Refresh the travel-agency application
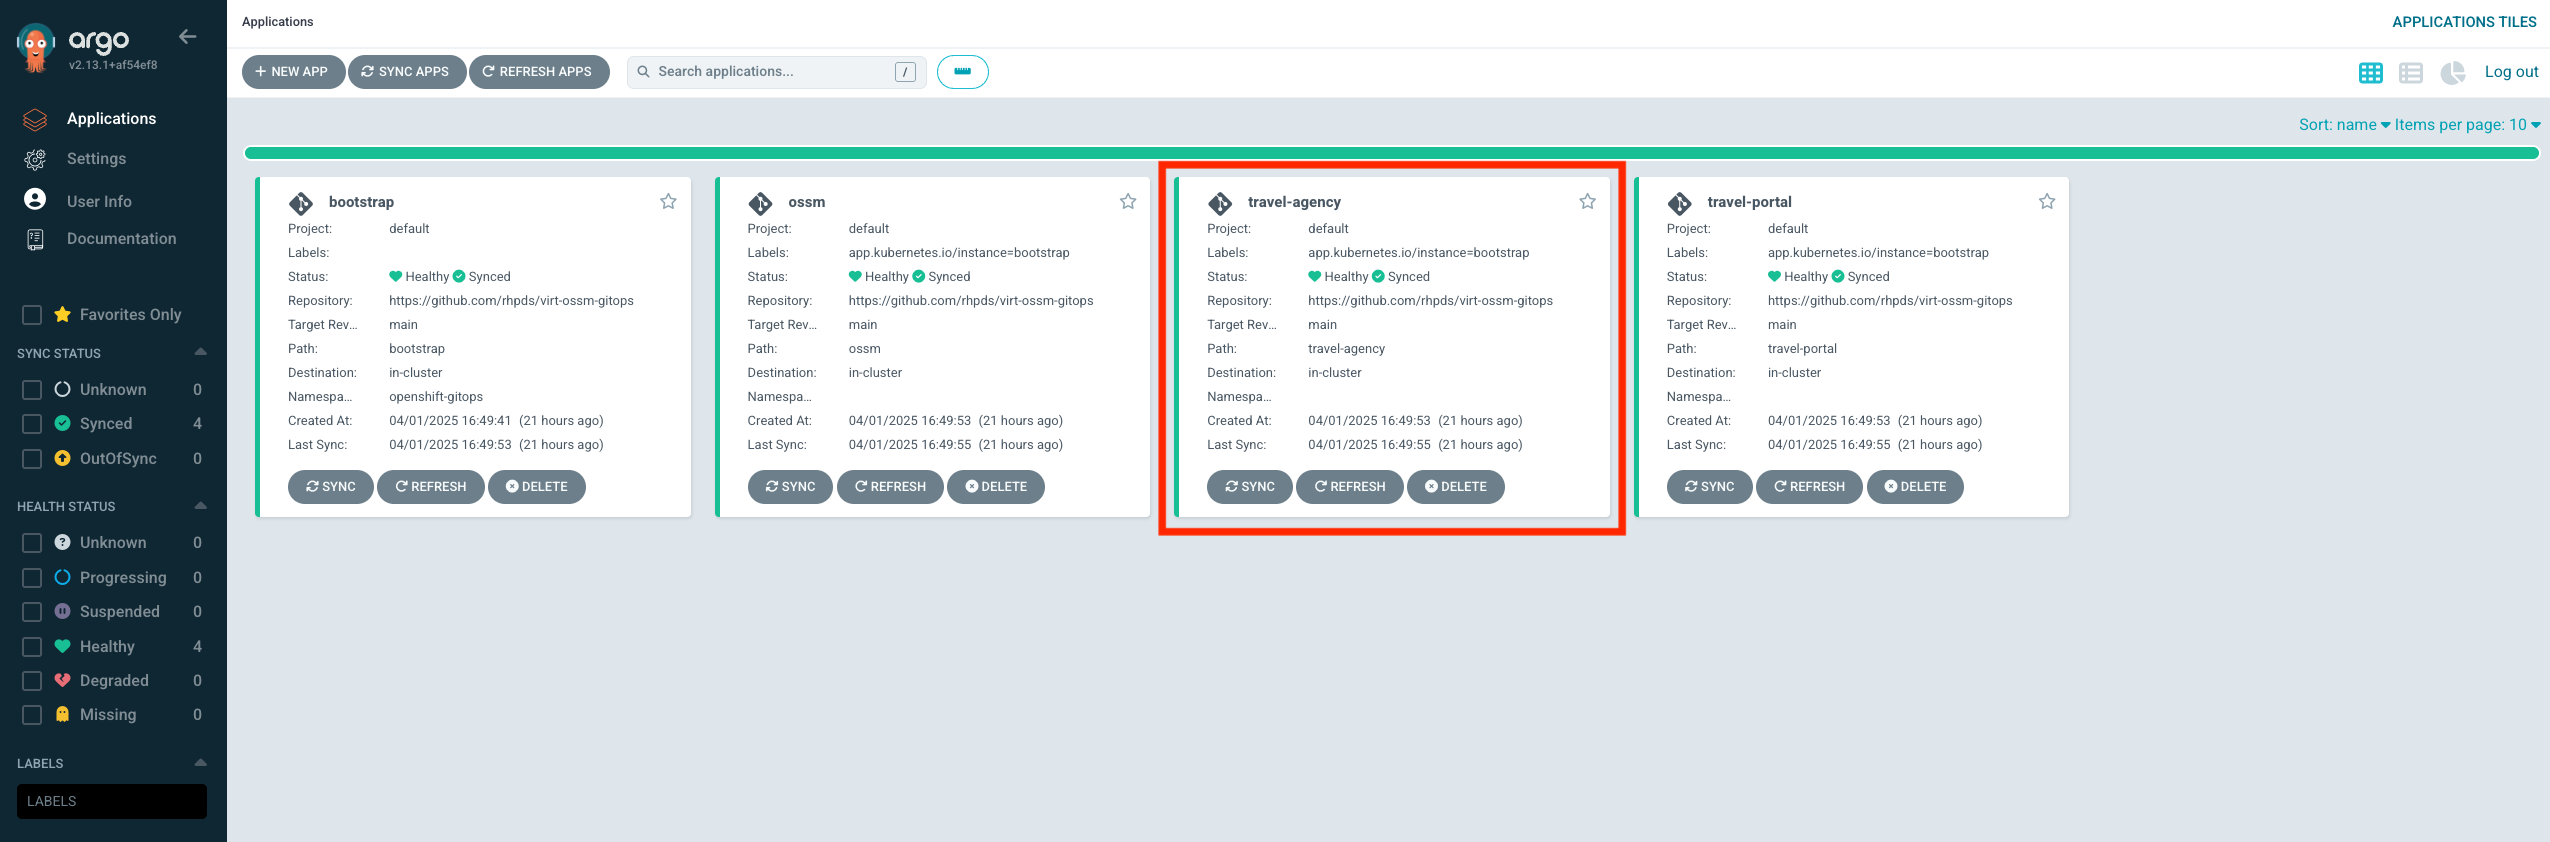The height and width of the screenshot is (842, 2550). pyautogui.click(x=1350, y=487)
